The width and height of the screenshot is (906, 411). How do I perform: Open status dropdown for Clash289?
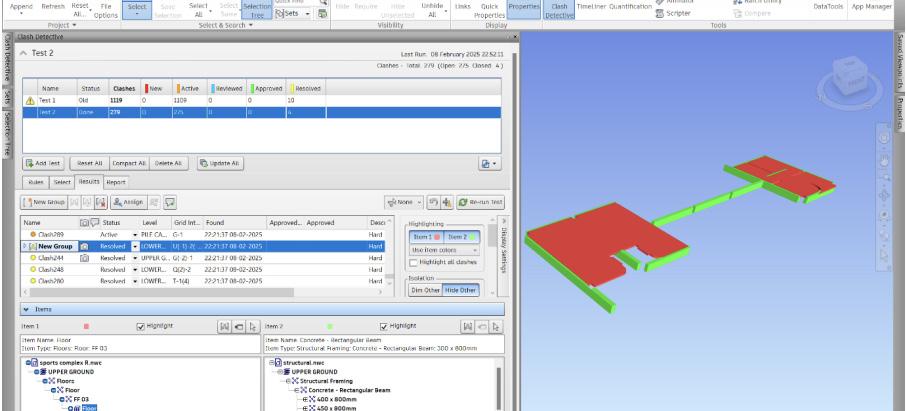pyautogui.click(x=135, y=235)
